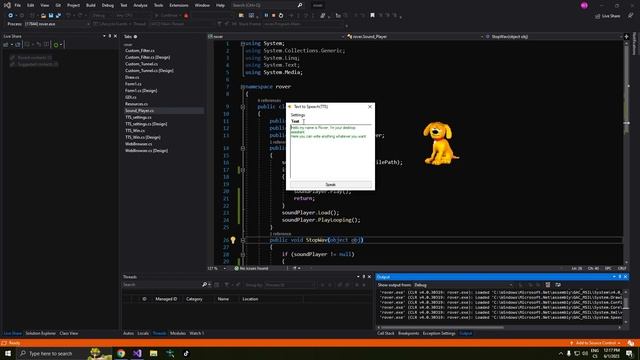Click the Clear All icon in Output panel

click(x=548, y=285)
